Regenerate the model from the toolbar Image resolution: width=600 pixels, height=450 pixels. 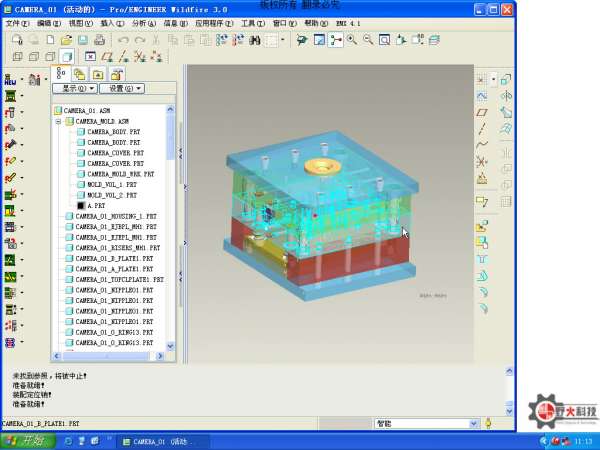tap(222, 40)
